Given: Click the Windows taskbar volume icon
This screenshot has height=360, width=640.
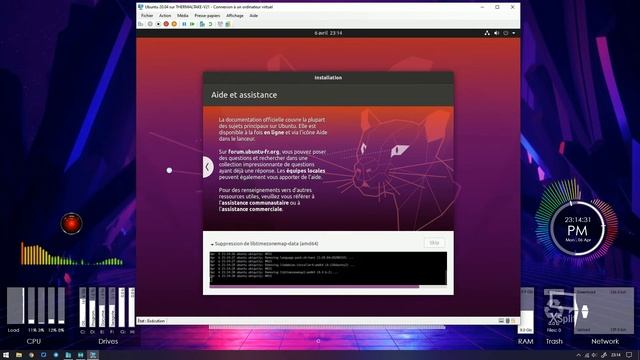Looking at the screenshot, I should [x=594, y=355].
